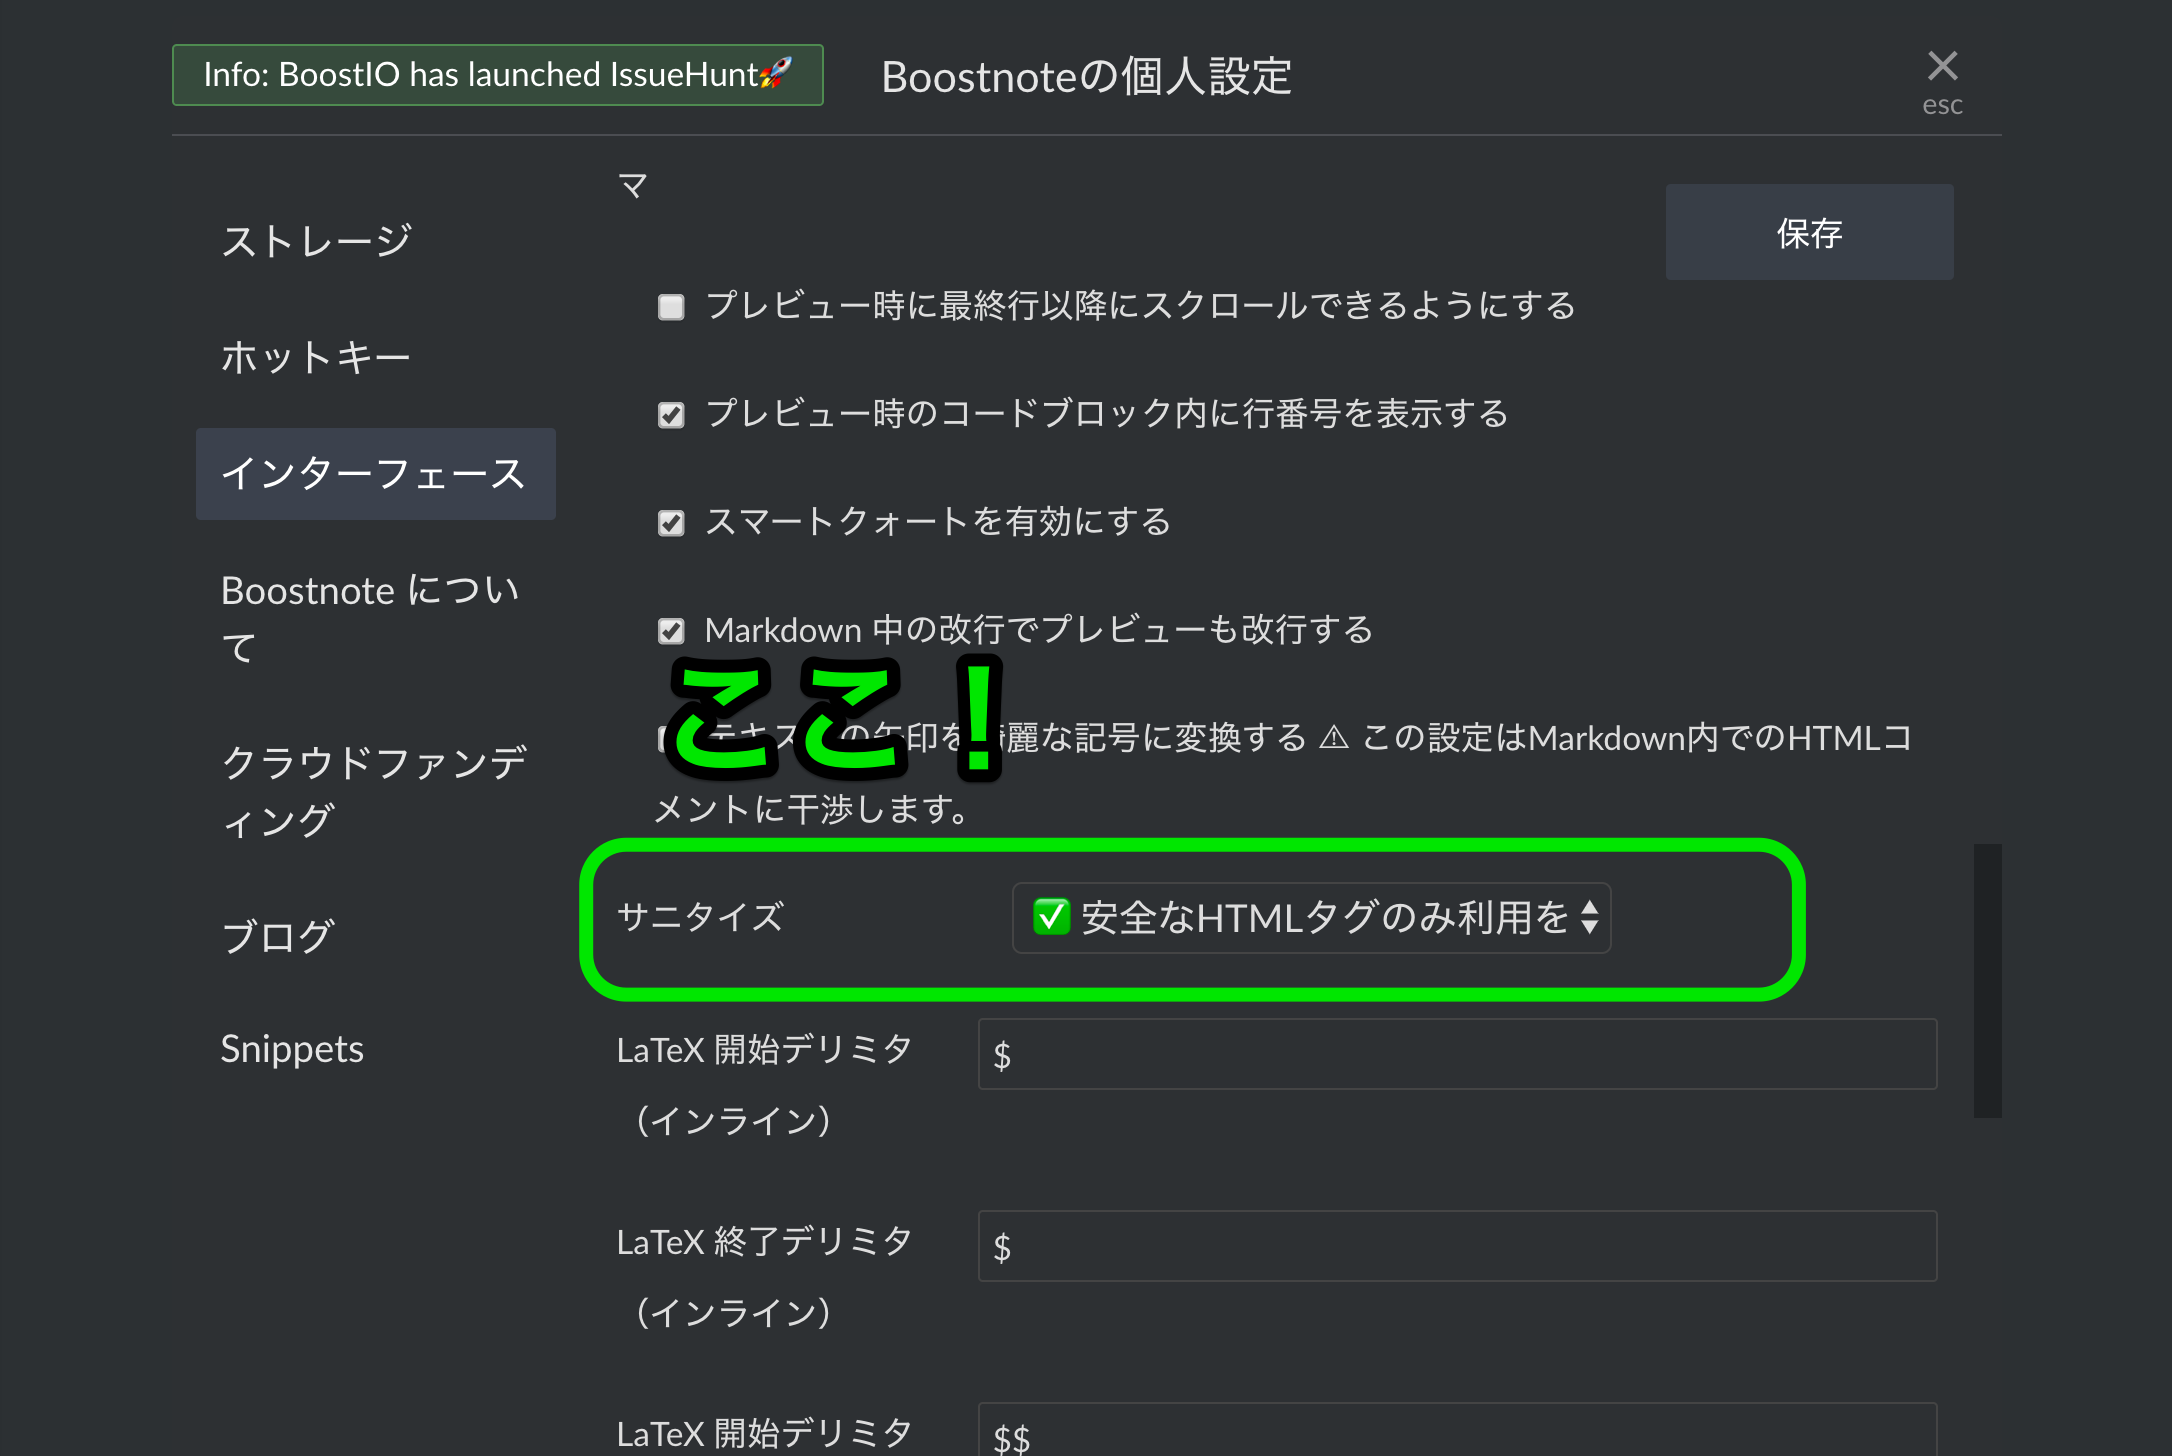Select the インターフェース settings tab
2172x1456 pixels.
click(375, 474)
